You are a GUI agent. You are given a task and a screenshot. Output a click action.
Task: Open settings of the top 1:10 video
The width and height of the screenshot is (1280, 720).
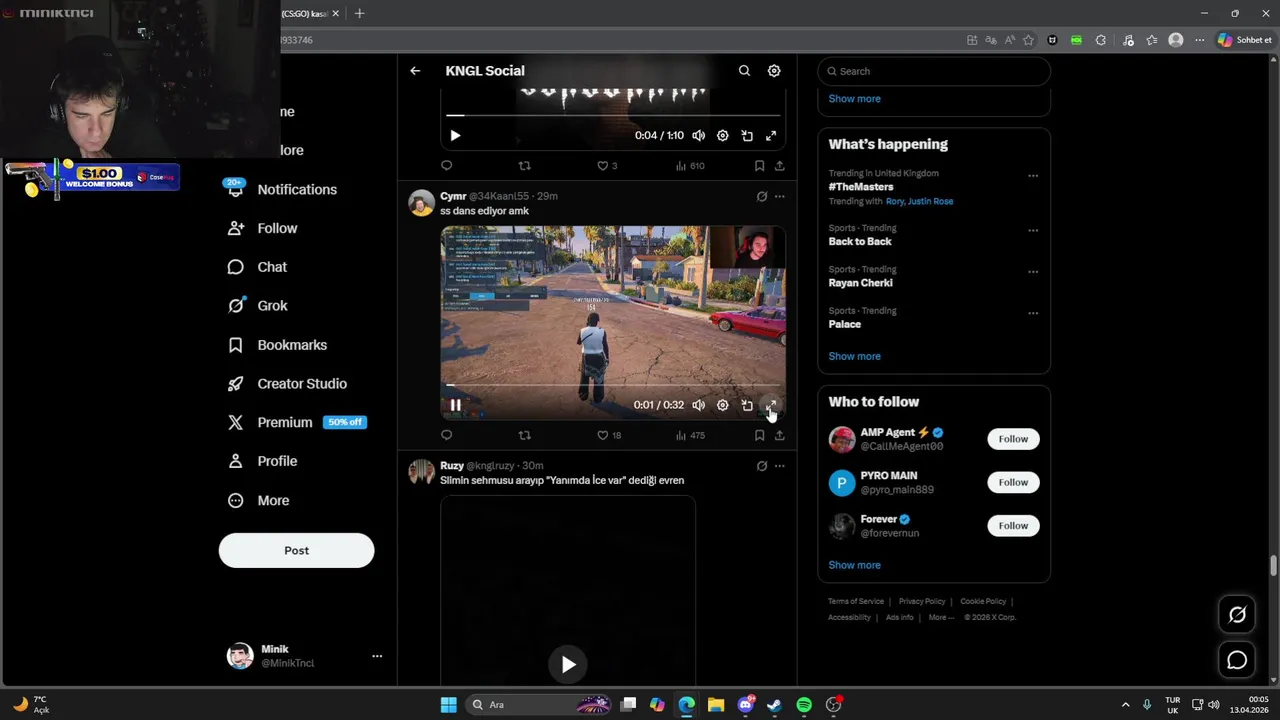click(723, 135)
